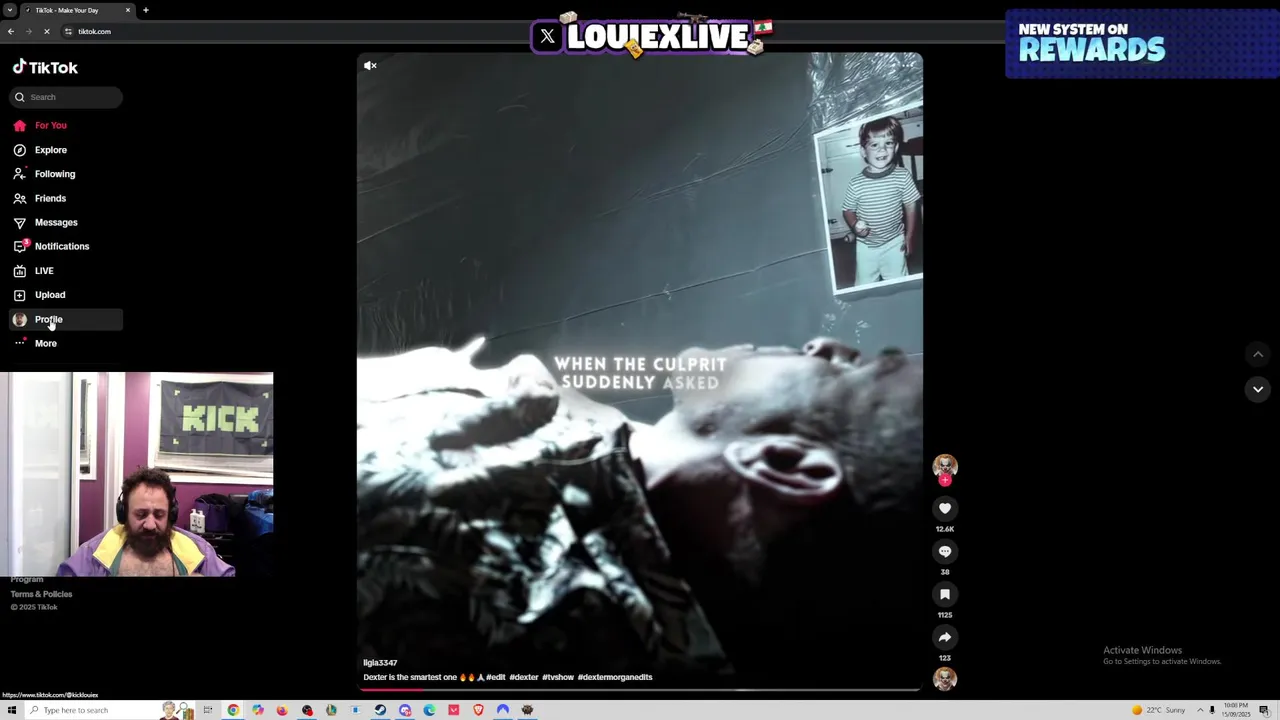Image resolution: width=1280 pixels, height=720 pixels.
Task: Open Firefox from the taskbar
Action: 282,710
